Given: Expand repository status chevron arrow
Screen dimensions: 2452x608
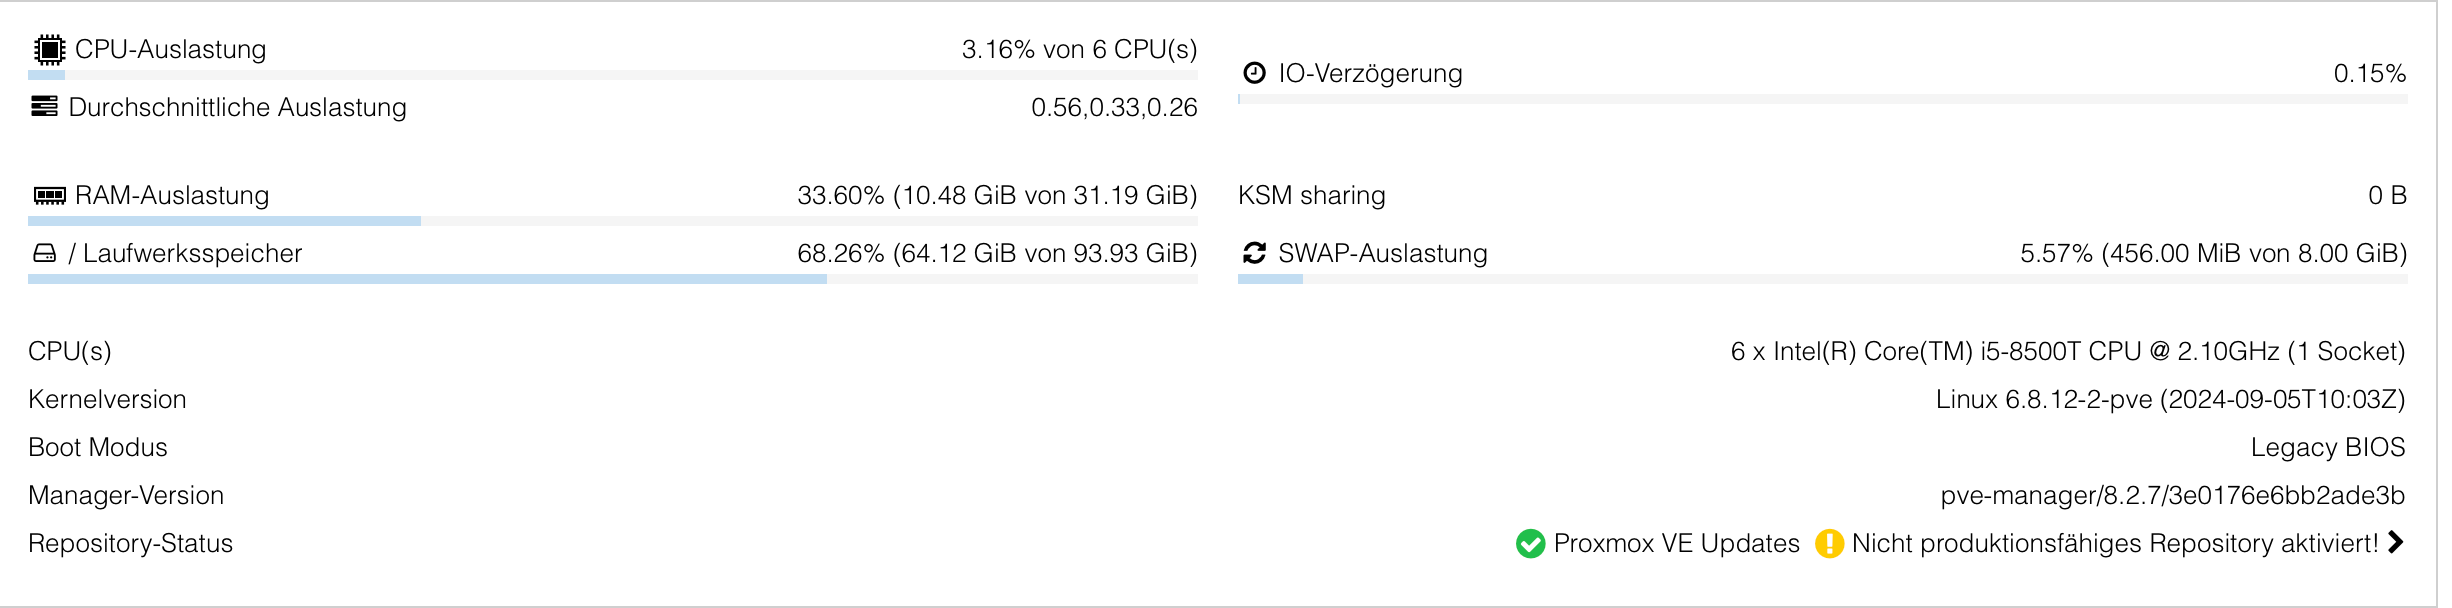Looking at the screenshot, I should tap(2395, 542).
